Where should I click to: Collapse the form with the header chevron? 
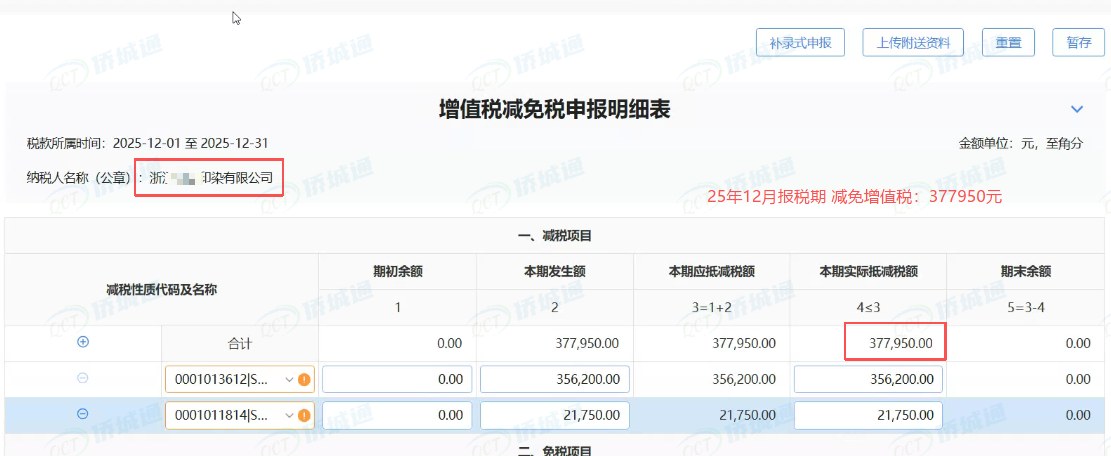click(1077, 109)
